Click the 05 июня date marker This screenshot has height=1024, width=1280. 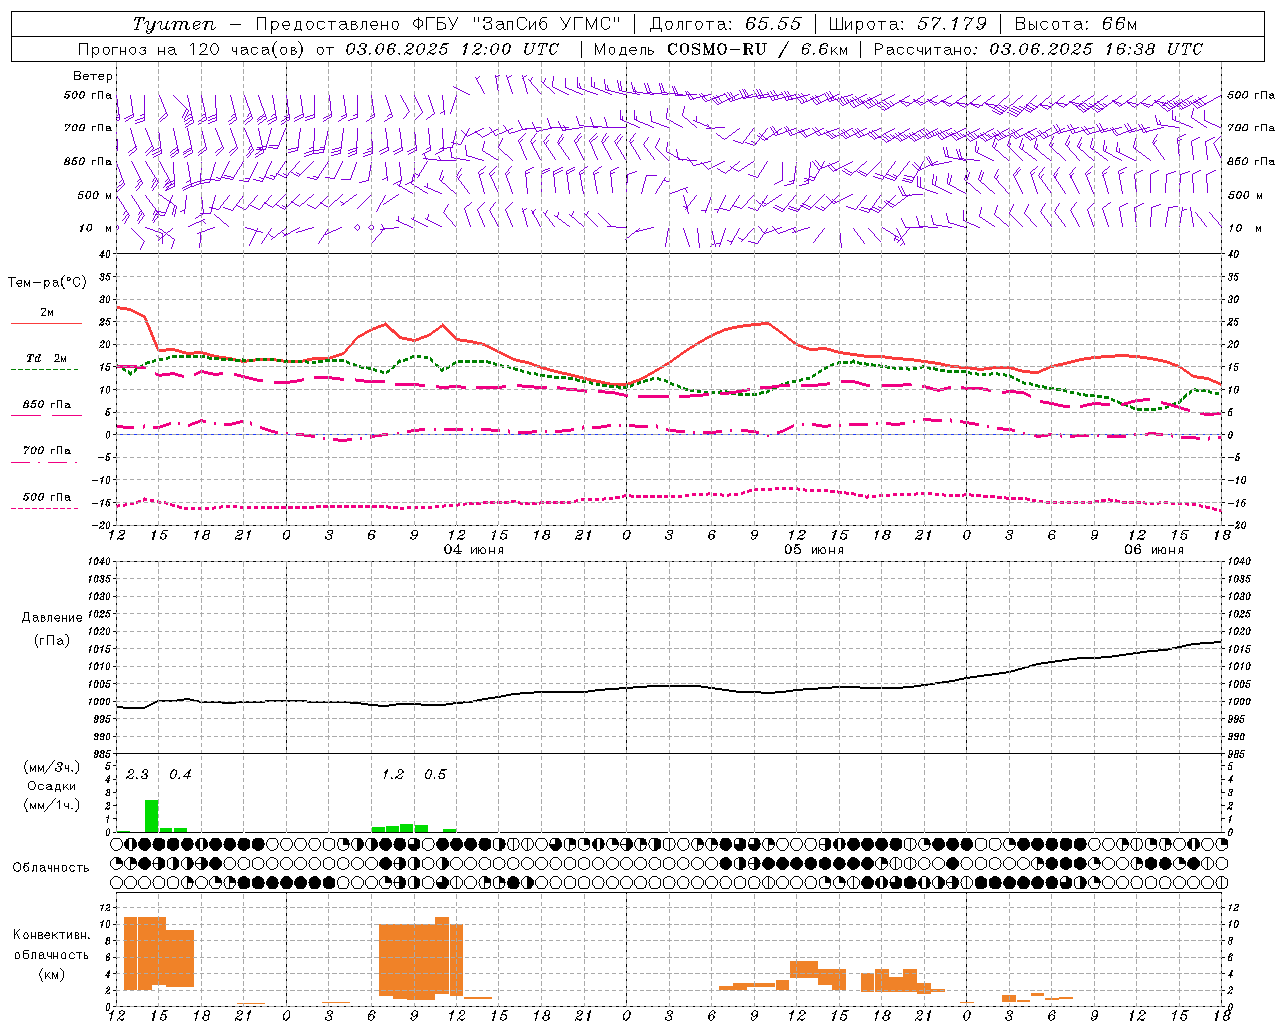click(814, 550)
